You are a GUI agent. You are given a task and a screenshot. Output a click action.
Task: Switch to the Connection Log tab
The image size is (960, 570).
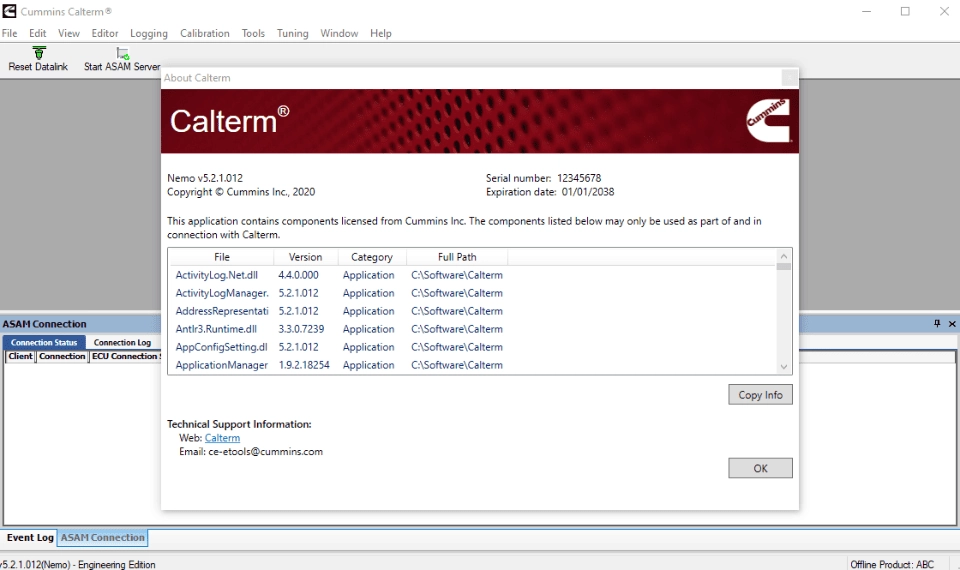click(x=122, y=342)
